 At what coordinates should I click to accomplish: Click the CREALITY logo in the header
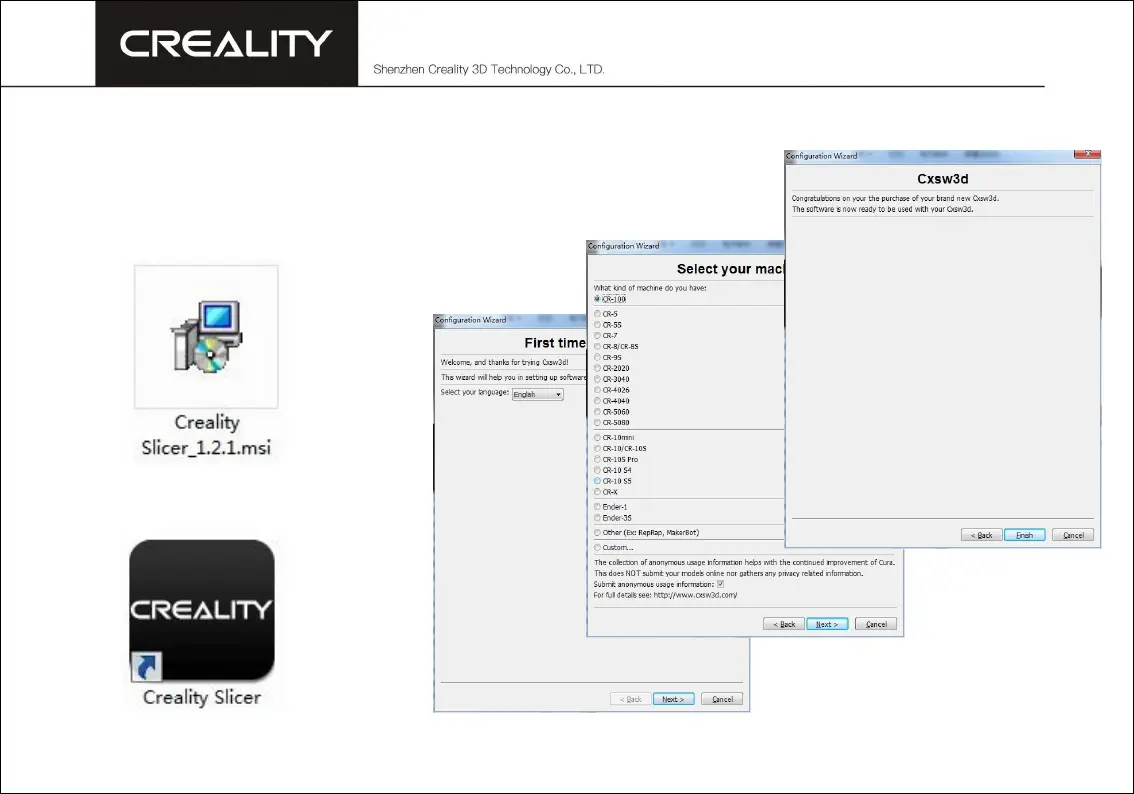click(x=226, y=43)
